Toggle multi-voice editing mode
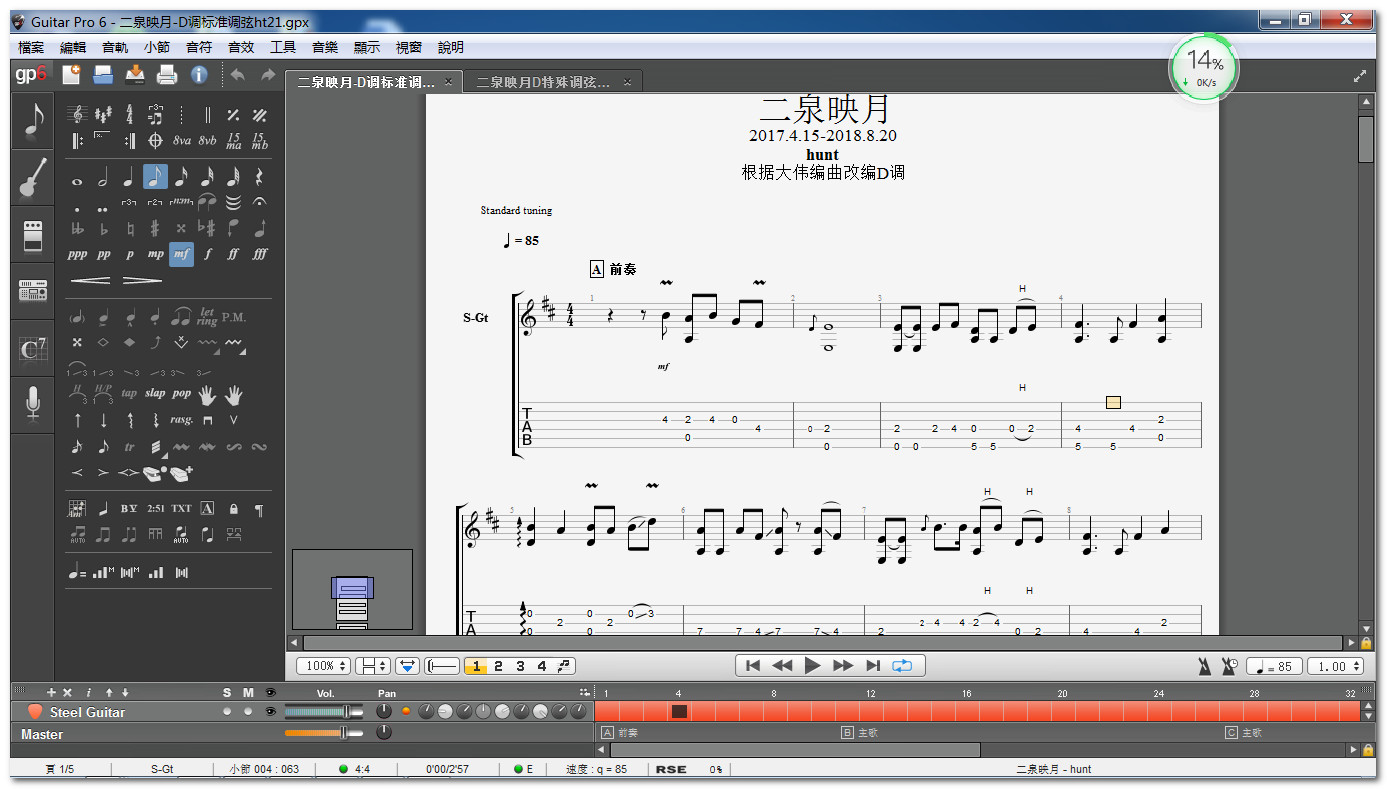 [565, 666]
